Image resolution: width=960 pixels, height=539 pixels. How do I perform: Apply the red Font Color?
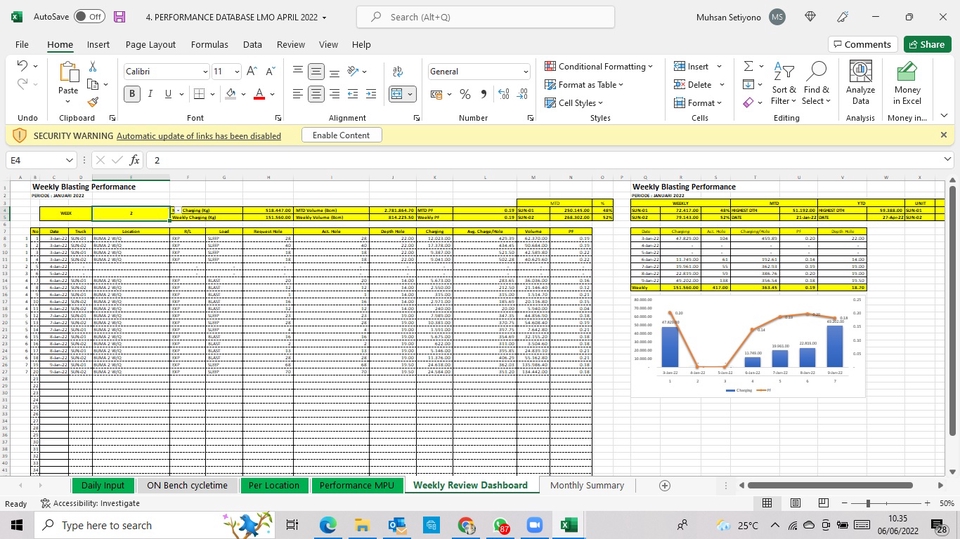[259, 94]
